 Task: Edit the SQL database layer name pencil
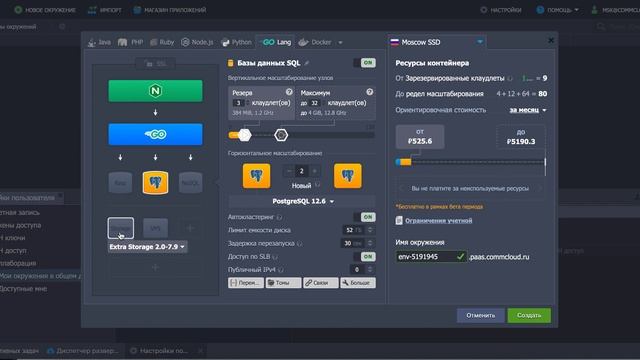pyautogui.click(x=307, y=63)
